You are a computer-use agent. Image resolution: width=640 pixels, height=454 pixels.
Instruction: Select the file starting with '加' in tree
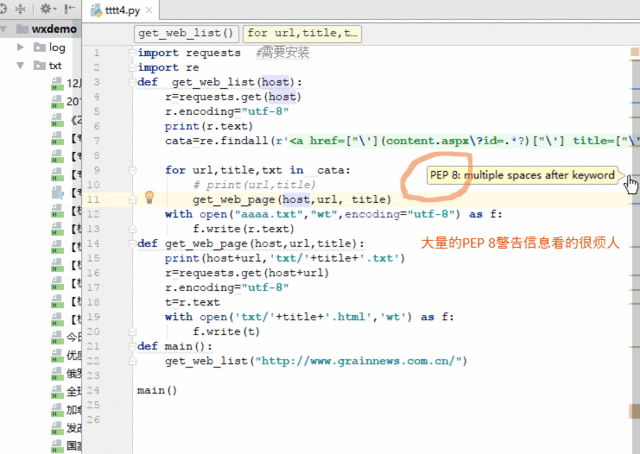click(x=74, y=409)
